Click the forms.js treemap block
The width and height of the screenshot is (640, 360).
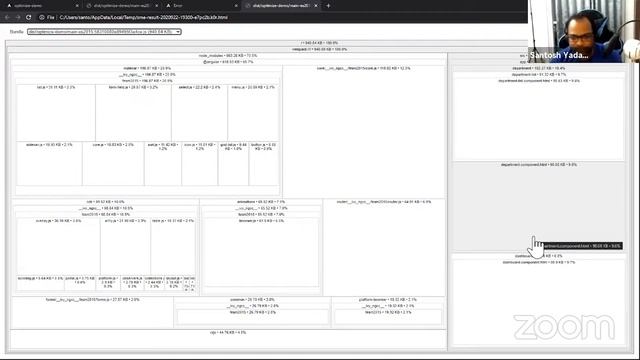point(92,312)
